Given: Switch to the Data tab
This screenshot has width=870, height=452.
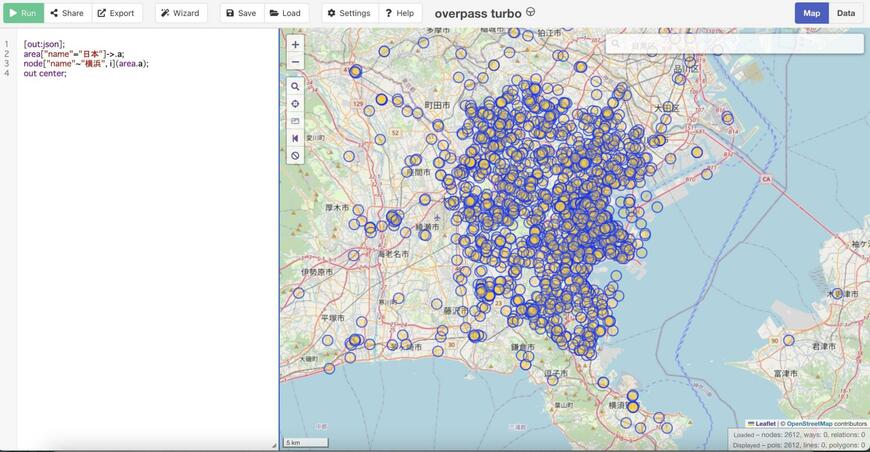Looking at the screenshot, I should click(x=846, y=13).
